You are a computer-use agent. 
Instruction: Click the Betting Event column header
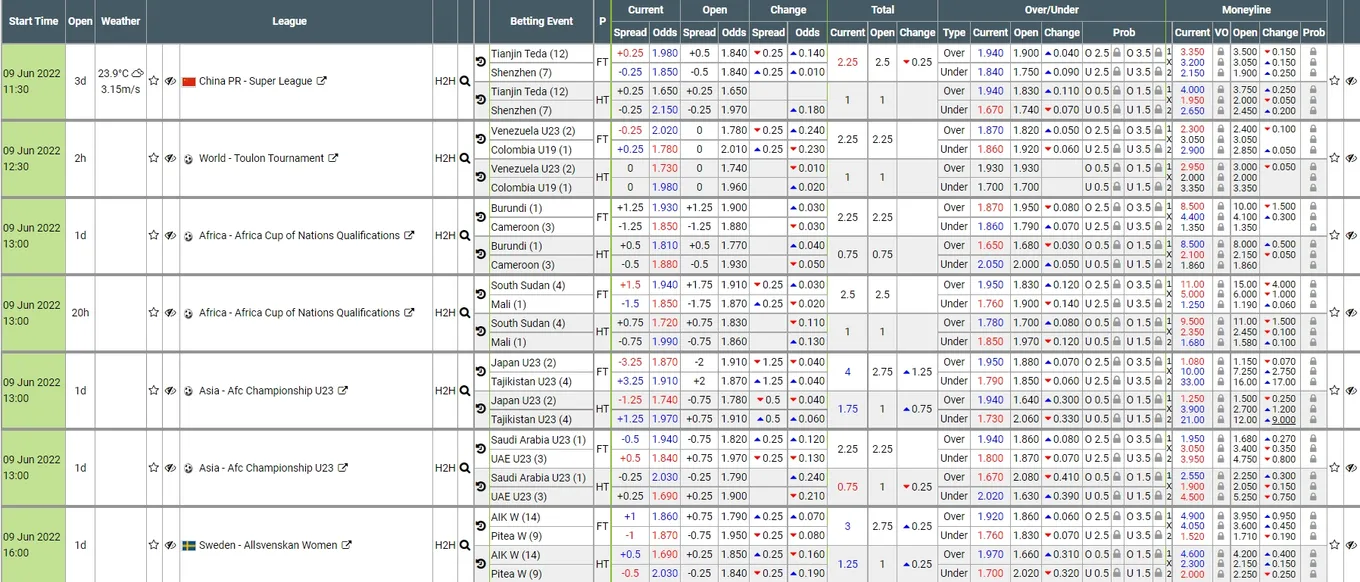tap(541, 21)
